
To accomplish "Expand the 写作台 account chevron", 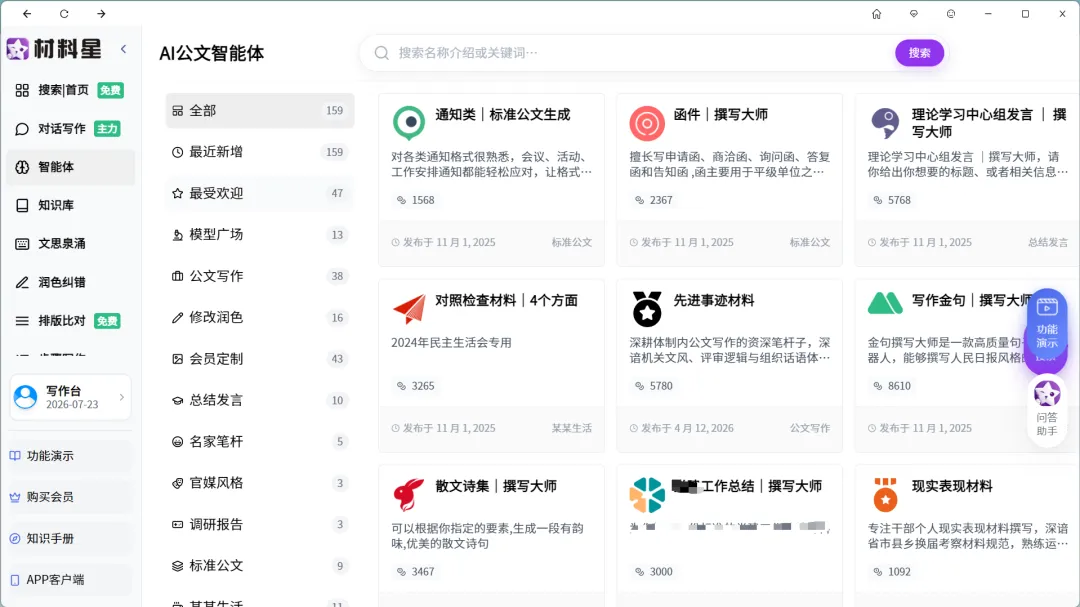I will tap(122, 398).
